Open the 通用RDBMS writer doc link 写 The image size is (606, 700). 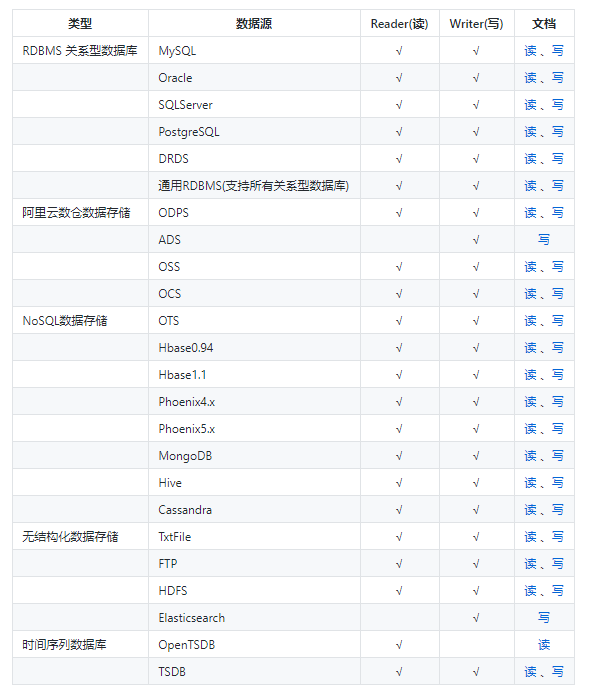pos(557,186)
